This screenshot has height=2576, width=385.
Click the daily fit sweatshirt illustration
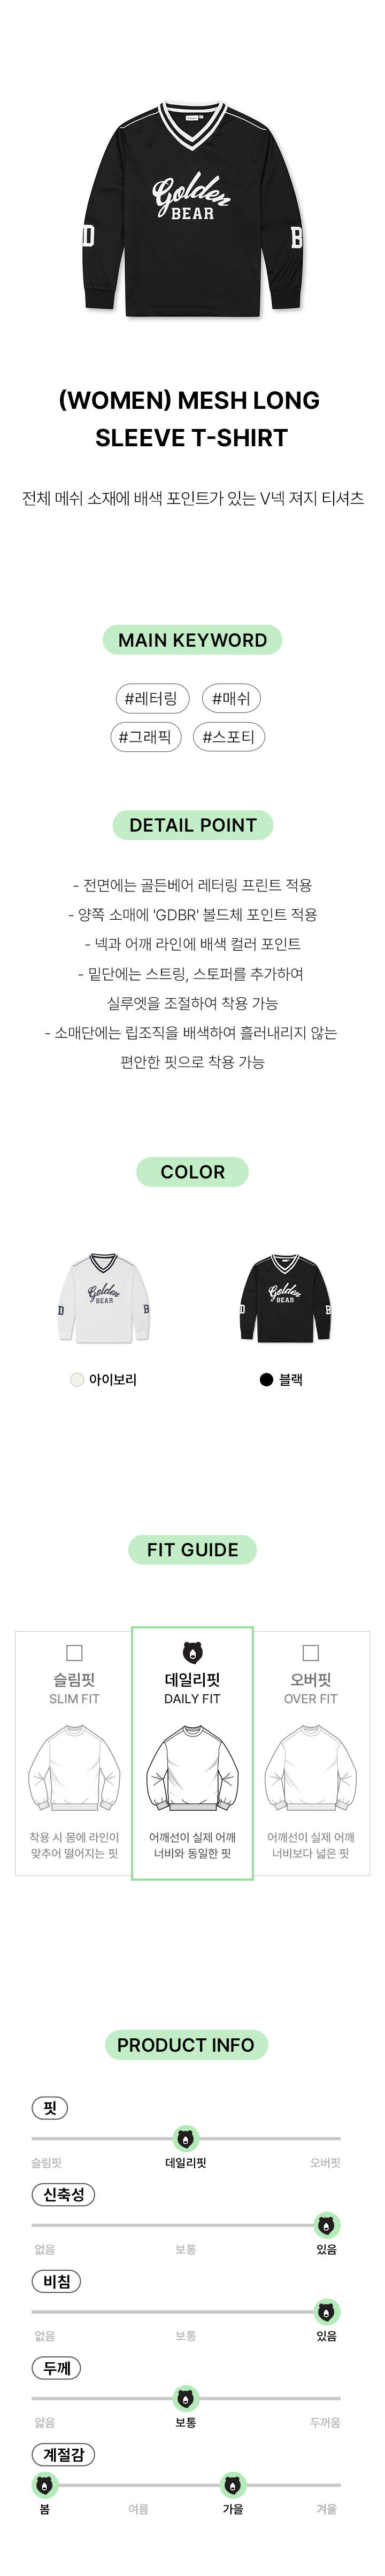click(x=192, y=1769)
